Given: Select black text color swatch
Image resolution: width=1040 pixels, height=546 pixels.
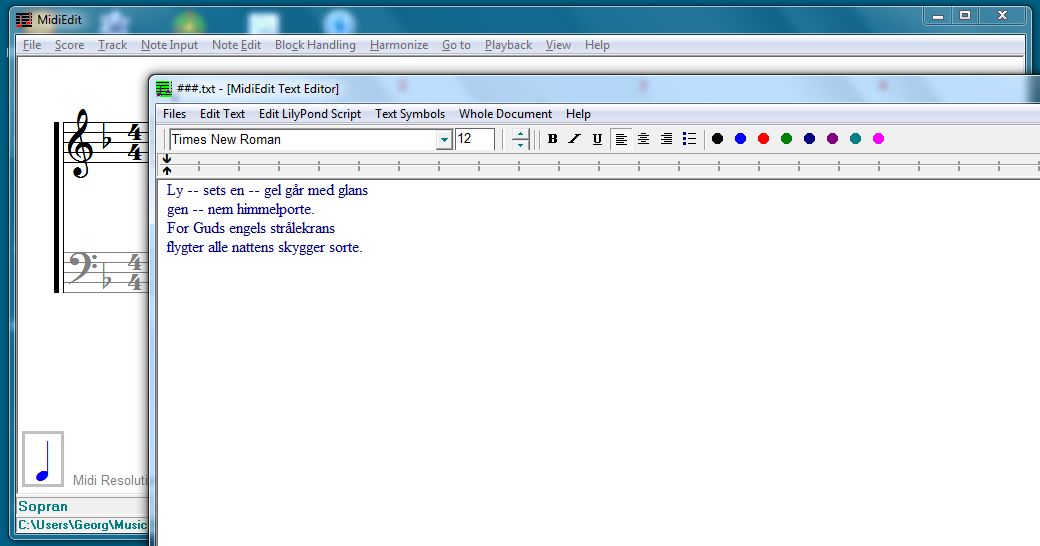Looking at the screenshot, I should (717, 139).
